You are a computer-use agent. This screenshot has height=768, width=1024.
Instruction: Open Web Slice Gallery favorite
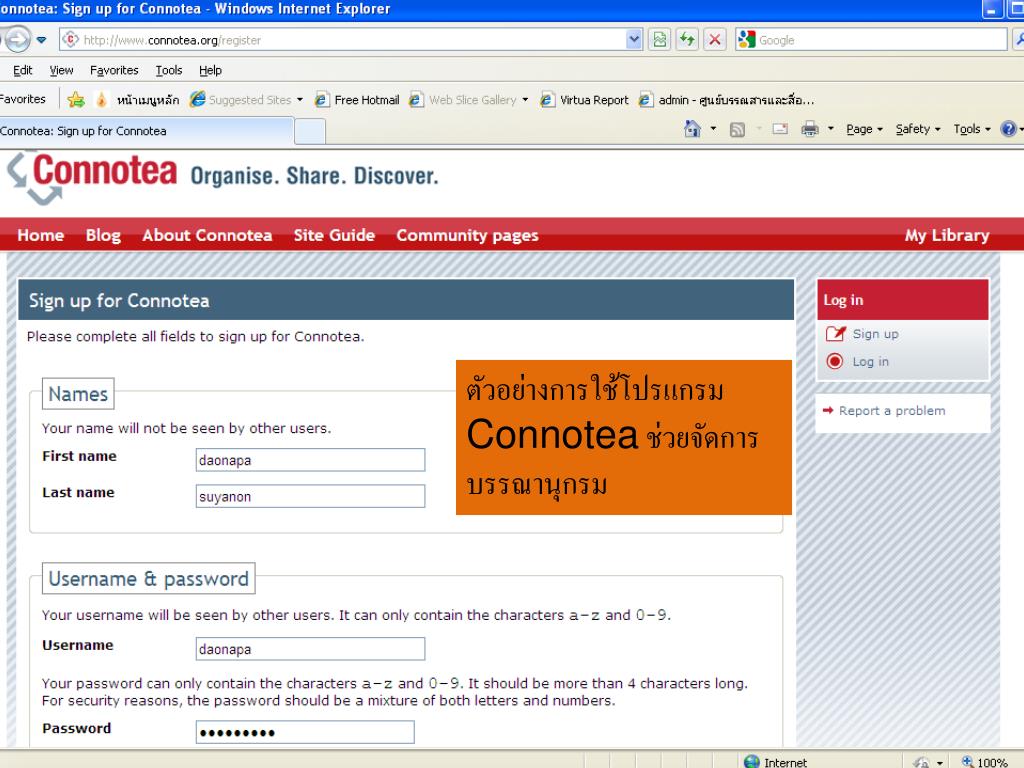pos(463,100)
